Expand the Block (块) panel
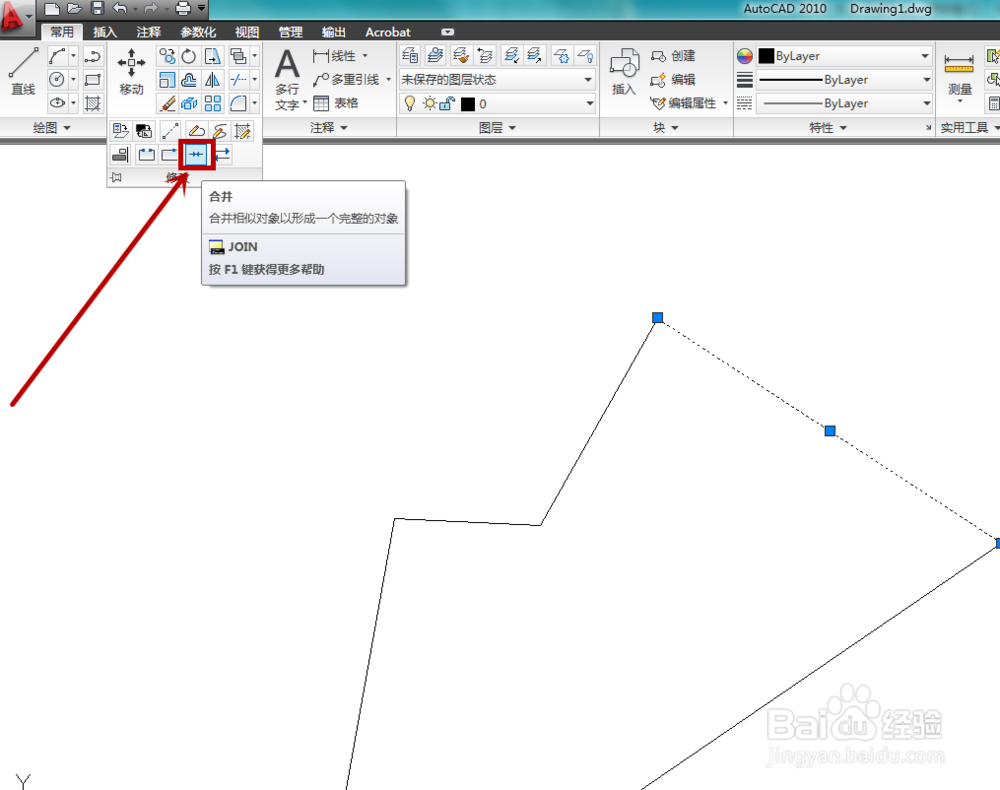This screenshot has width=1000, height=790. [666, 128]
